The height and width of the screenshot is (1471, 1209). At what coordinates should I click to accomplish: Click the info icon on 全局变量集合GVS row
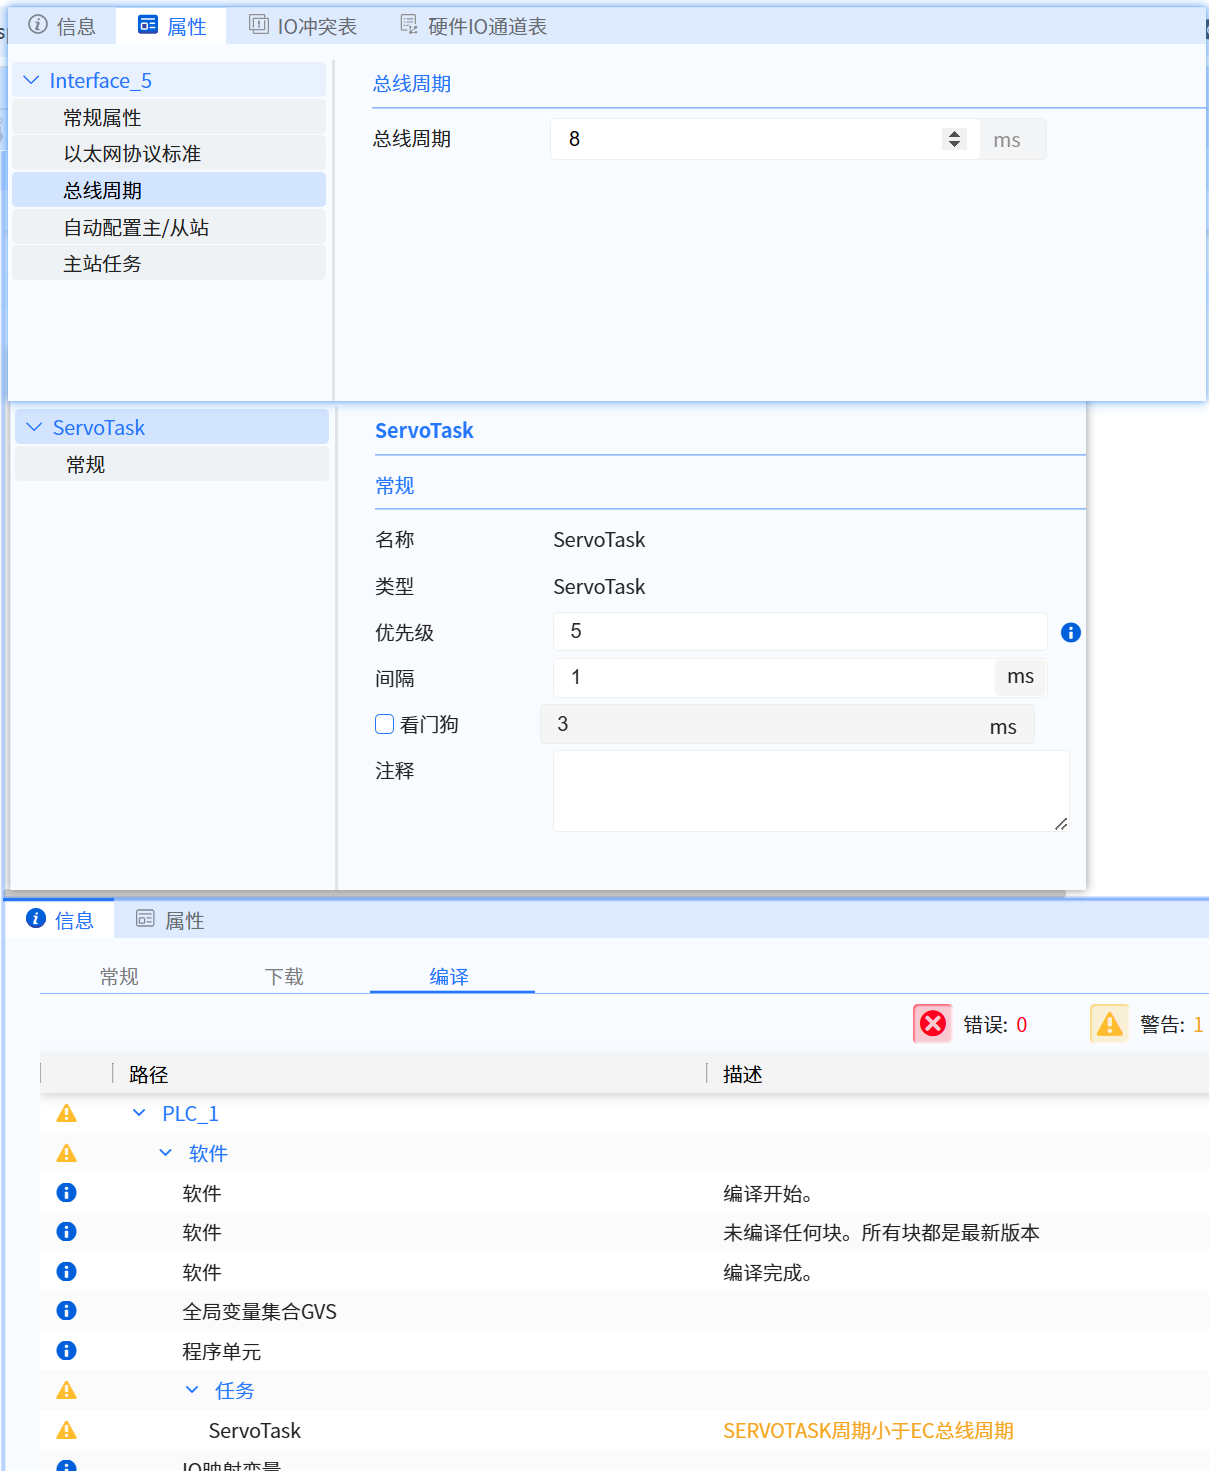[x=67, y=1310]
